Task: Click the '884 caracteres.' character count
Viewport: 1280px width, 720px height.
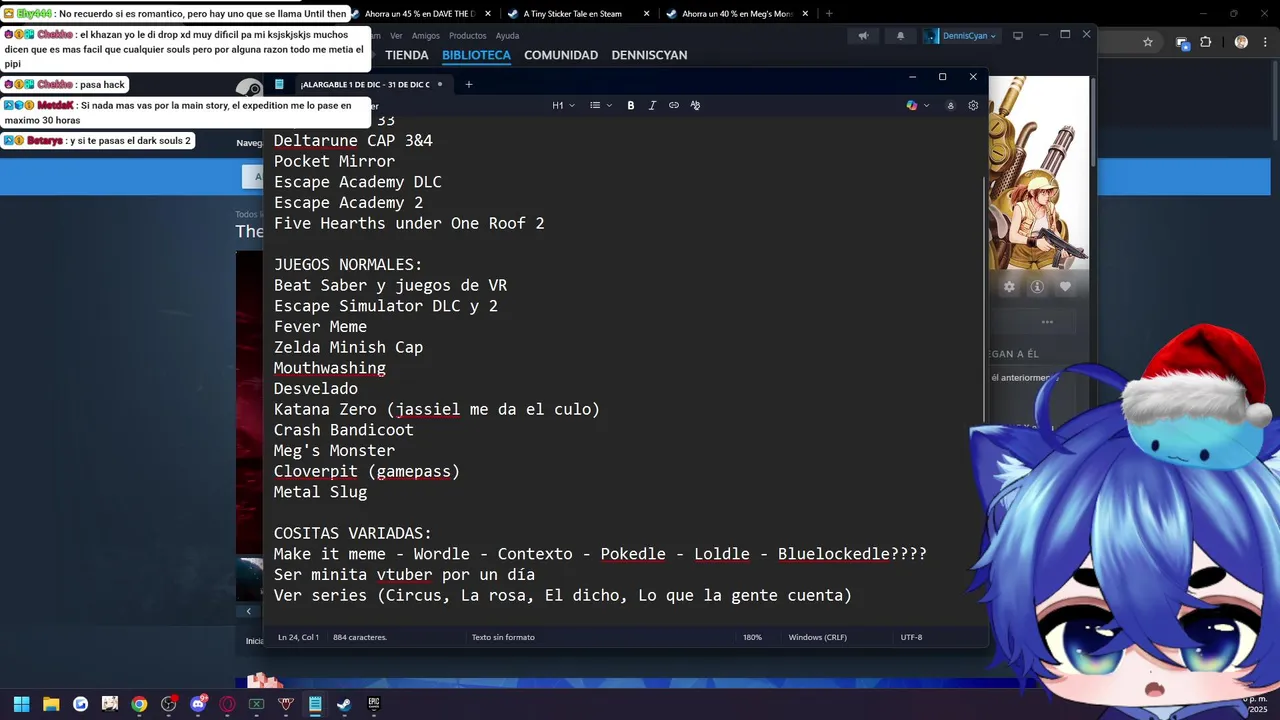Action: 360,637
